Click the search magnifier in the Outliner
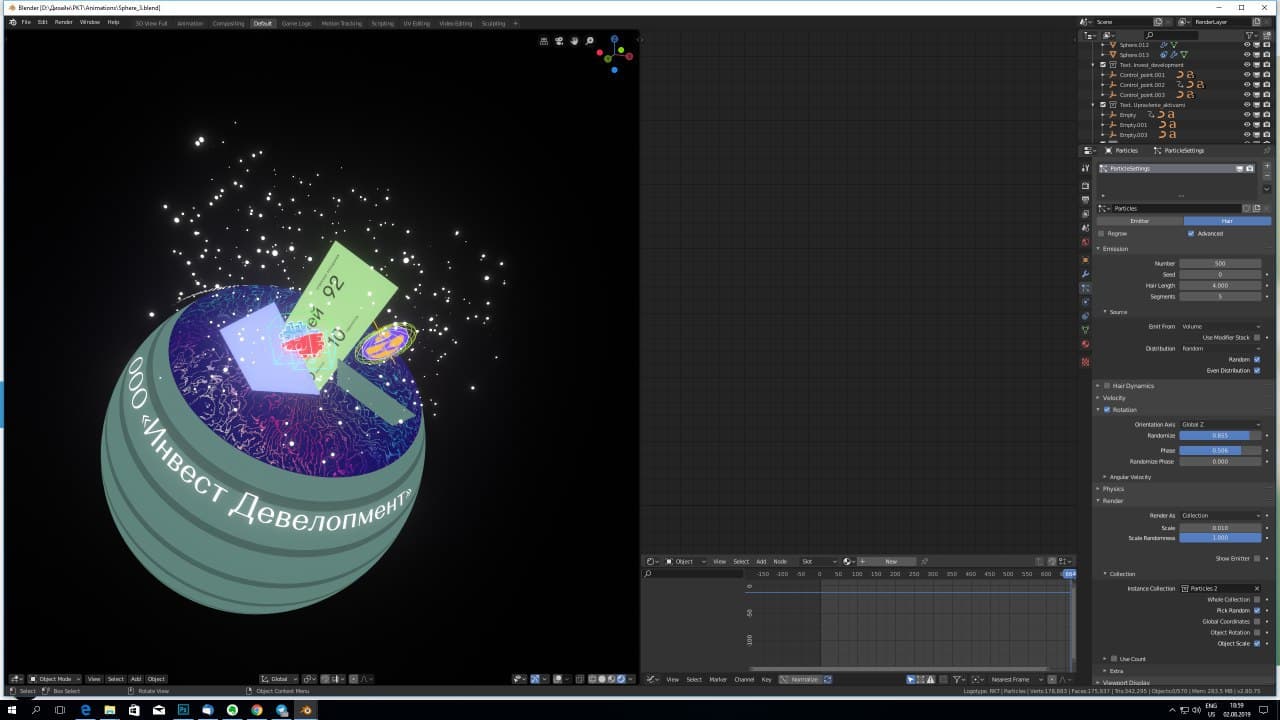The width and height of the screenshot is (1280, 720). 1150,35
